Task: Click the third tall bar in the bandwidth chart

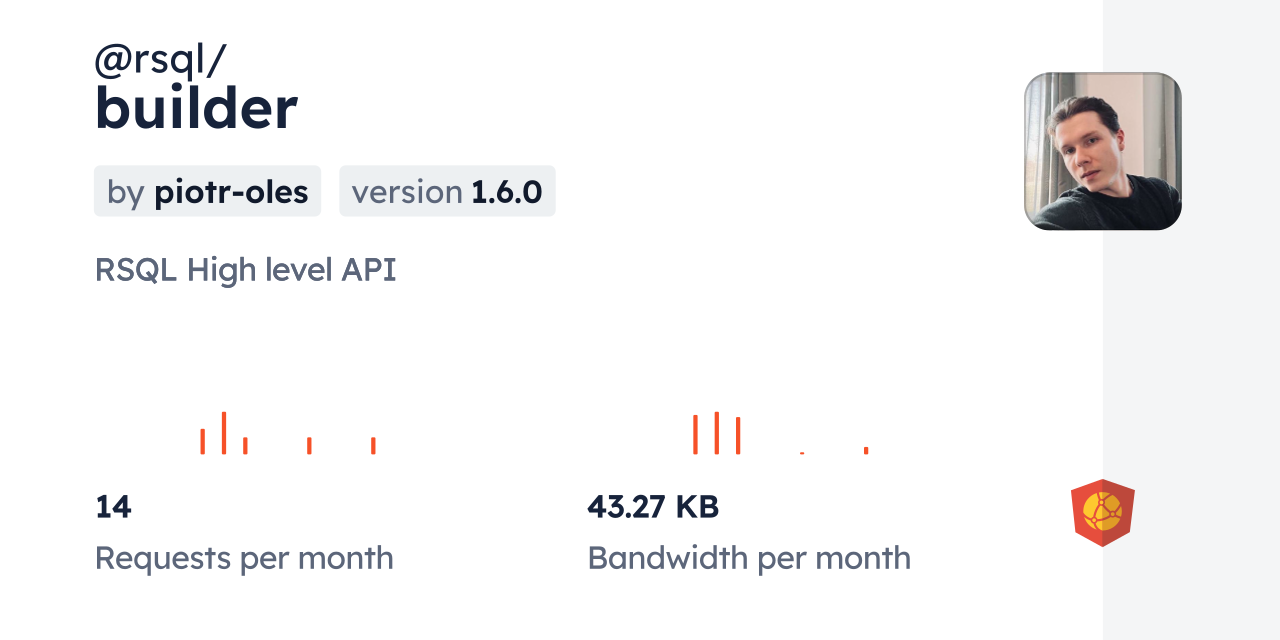Action: click(738, 435)
